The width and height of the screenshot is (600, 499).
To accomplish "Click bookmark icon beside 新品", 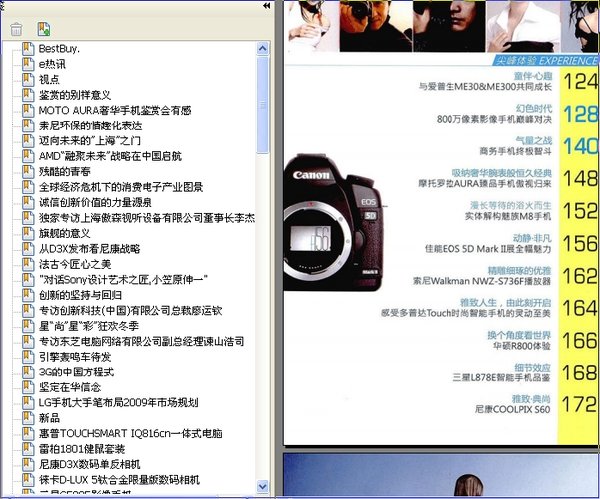I will (x=28, y=418).
